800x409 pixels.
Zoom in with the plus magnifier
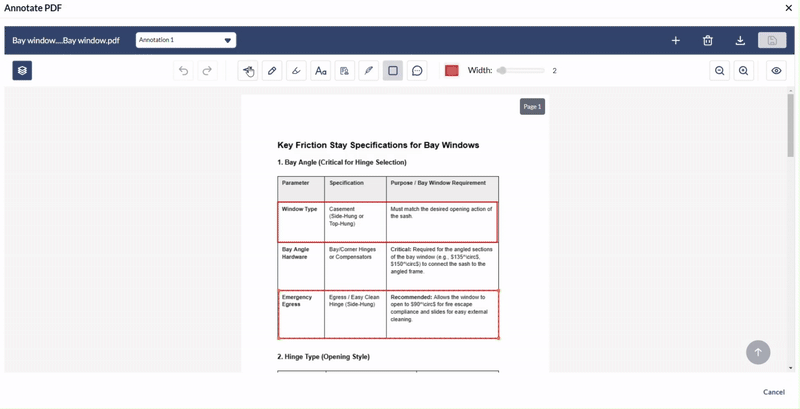(x=744, y=71)
